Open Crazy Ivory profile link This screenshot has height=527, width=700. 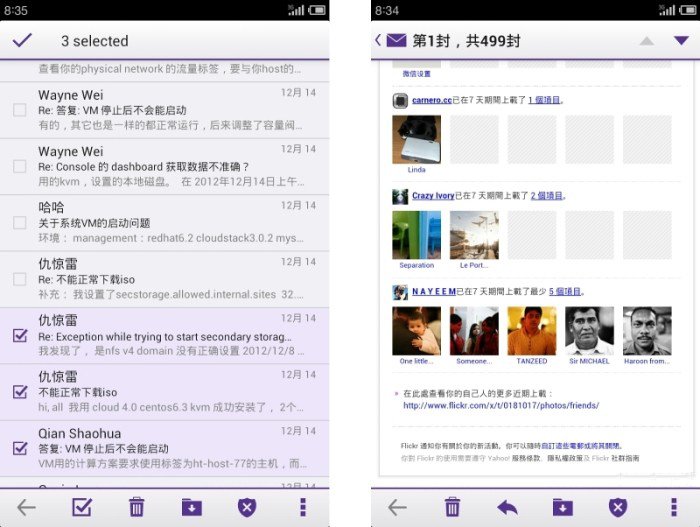click(433, 196)
